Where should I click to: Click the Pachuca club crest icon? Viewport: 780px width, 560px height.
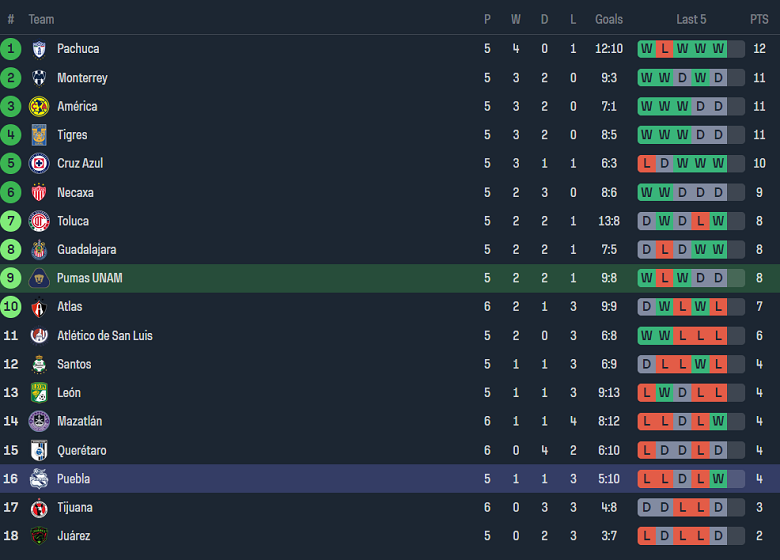[x=39, y=49]
